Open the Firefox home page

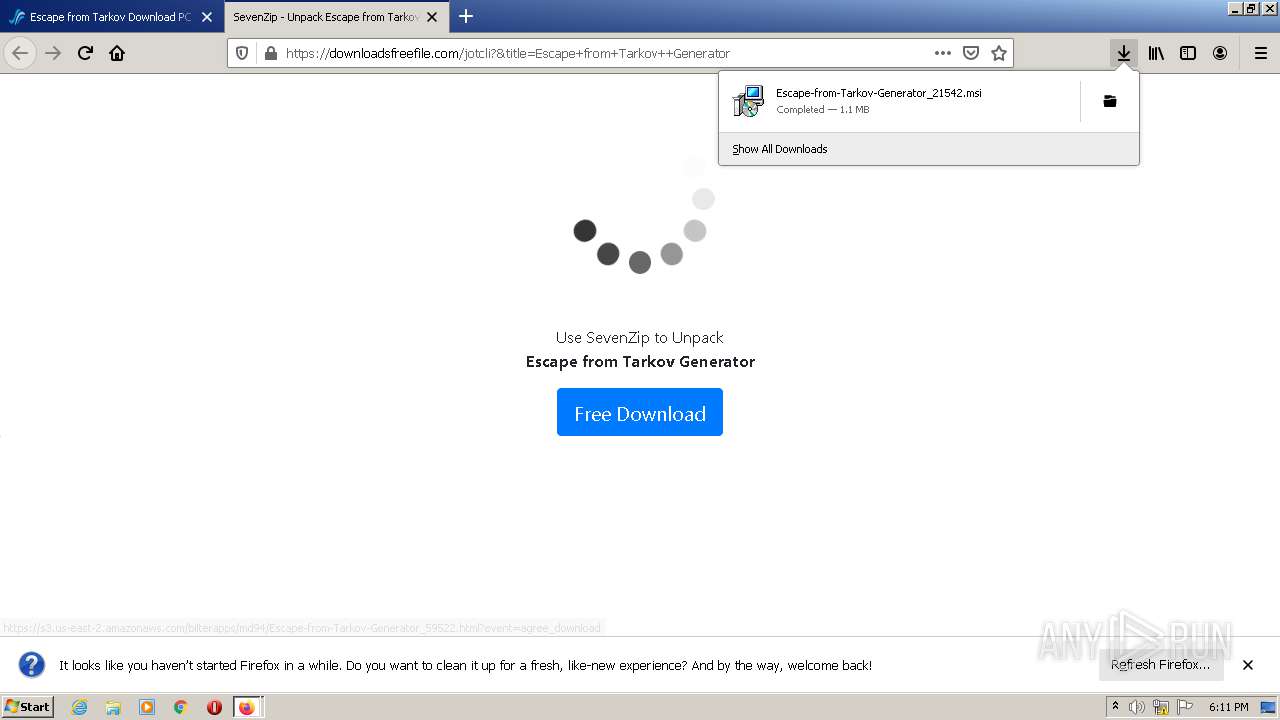point(117,53)
